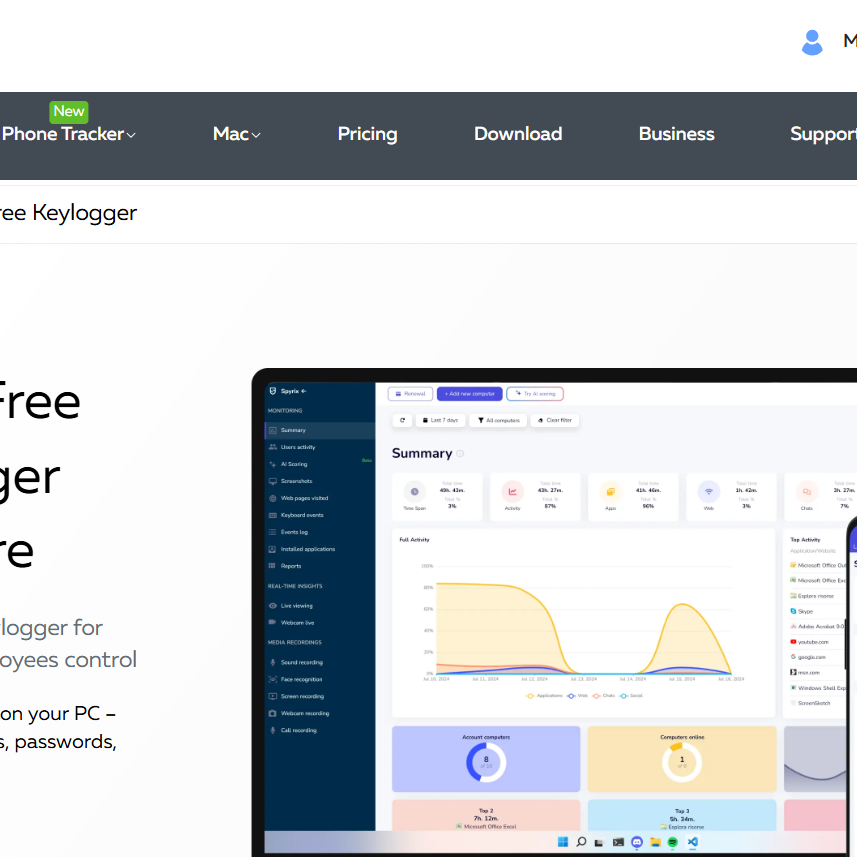
Task: Click the Spyrix shield logo in dashboard
Action: coord(273,391)
